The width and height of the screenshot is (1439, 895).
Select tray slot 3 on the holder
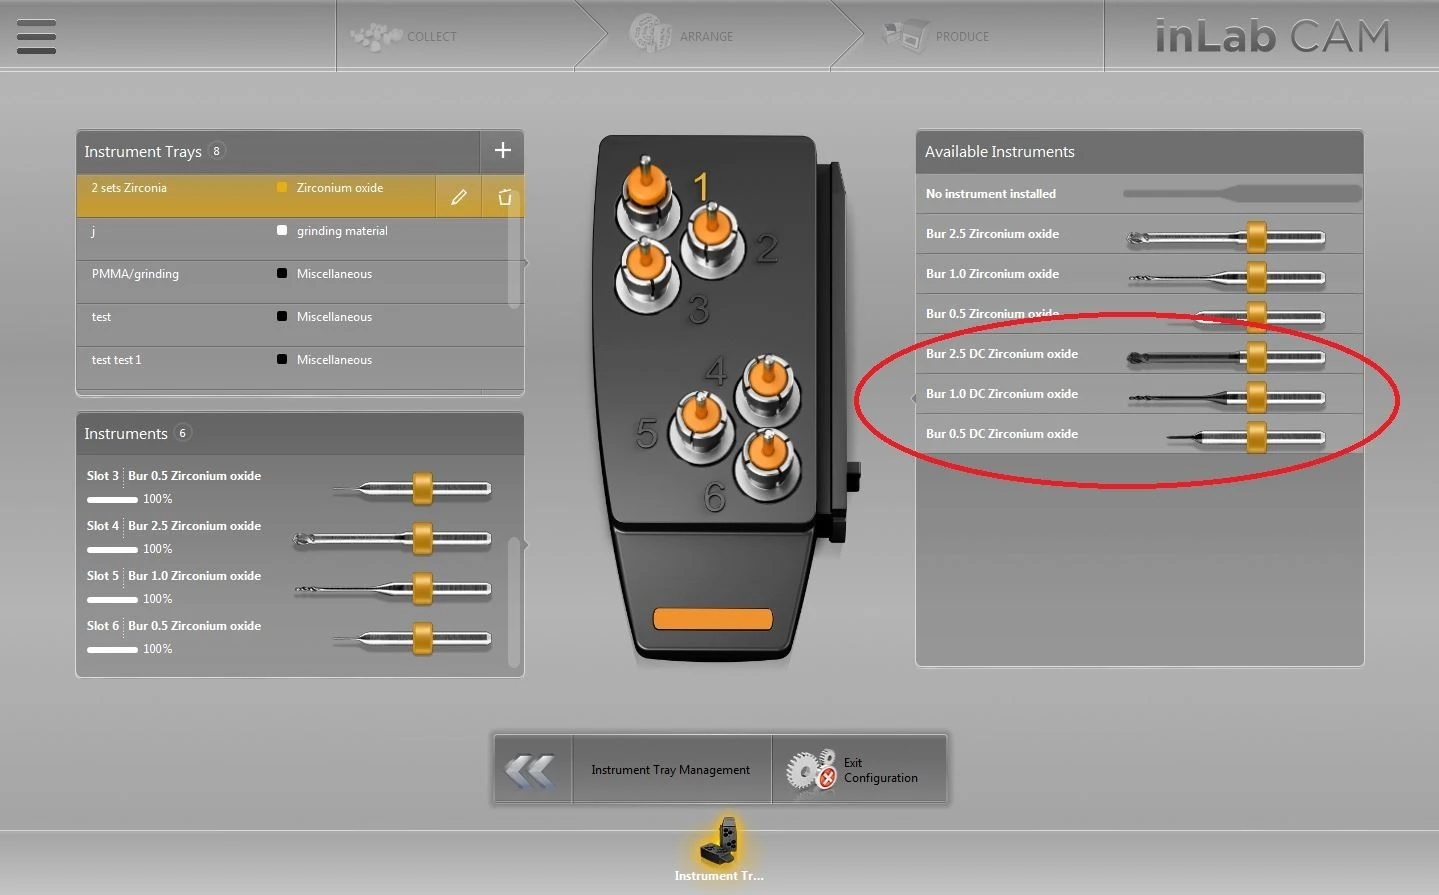[x=646, y=275]
